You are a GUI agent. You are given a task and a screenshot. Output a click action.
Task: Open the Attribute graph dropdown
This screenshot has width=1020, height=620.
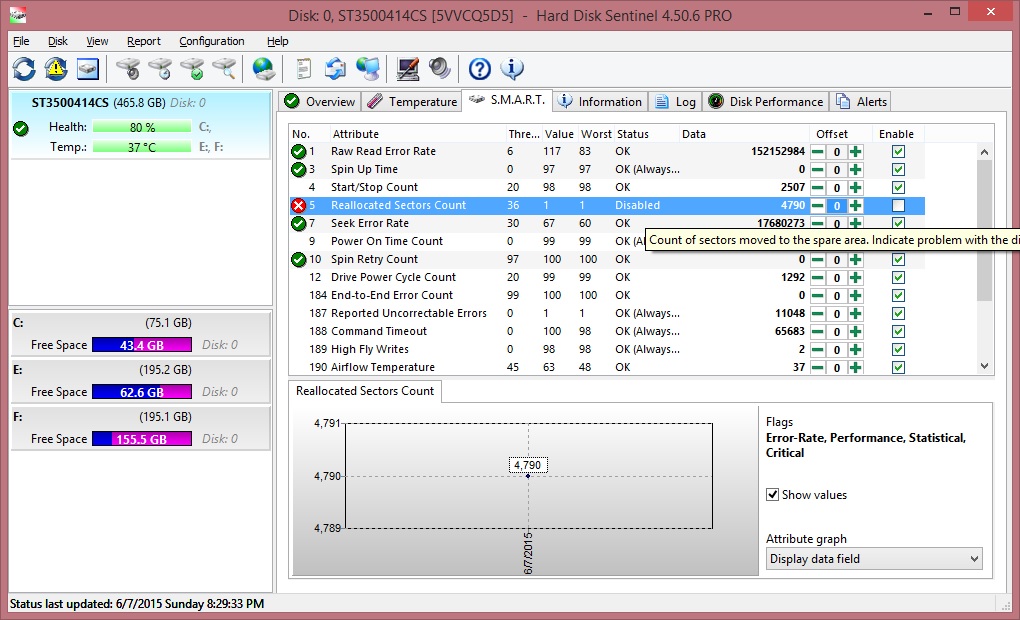click(x=874, y=559)
